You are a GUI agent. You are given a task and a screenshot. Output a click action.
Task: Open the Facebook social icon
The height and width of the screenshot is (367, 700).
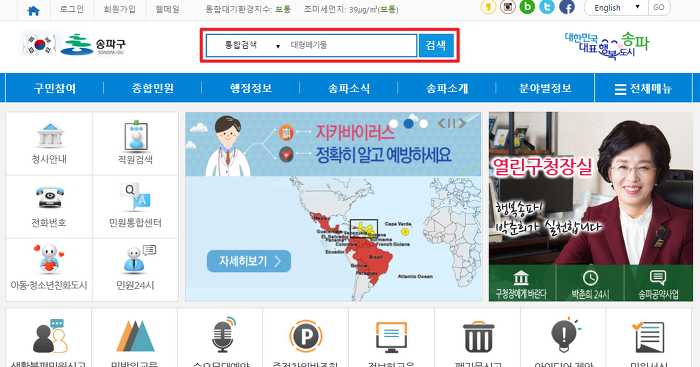coord(567,7)
